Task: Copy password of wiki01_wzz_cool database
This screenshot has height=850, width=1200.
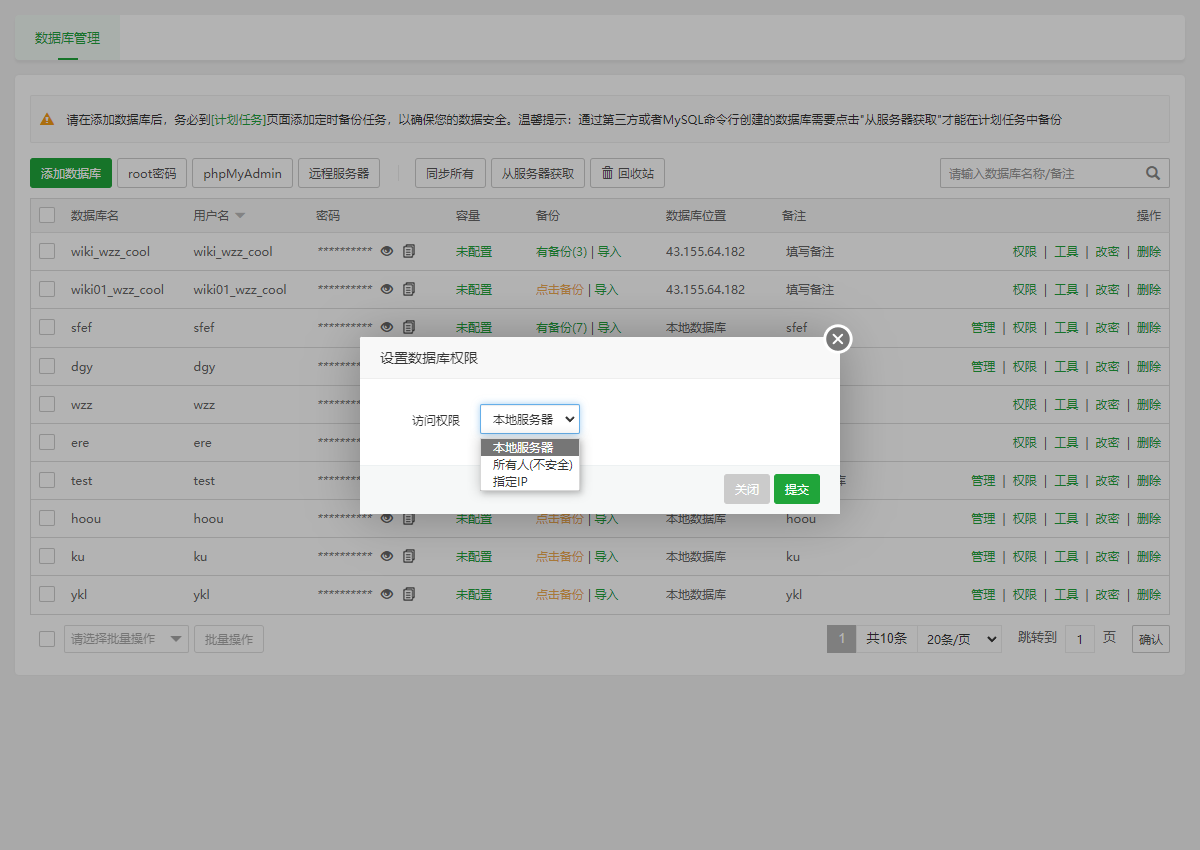Action: (409, 290)
